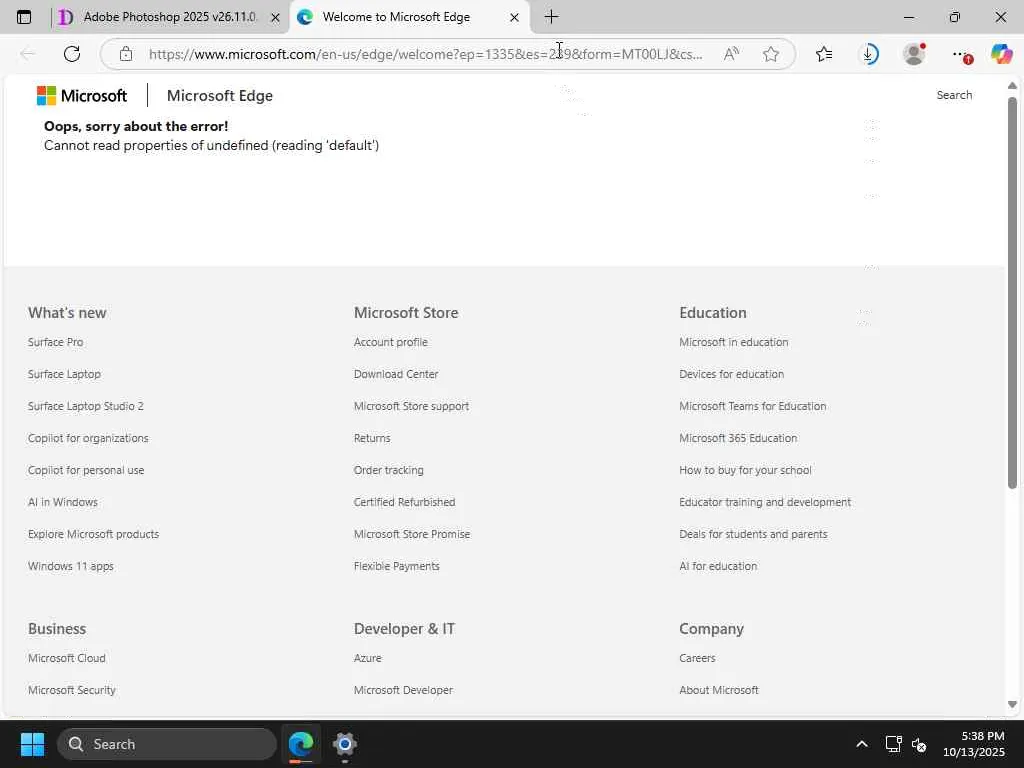
Task: Start Read aloud from address bar
Action: tap(731, 54)
